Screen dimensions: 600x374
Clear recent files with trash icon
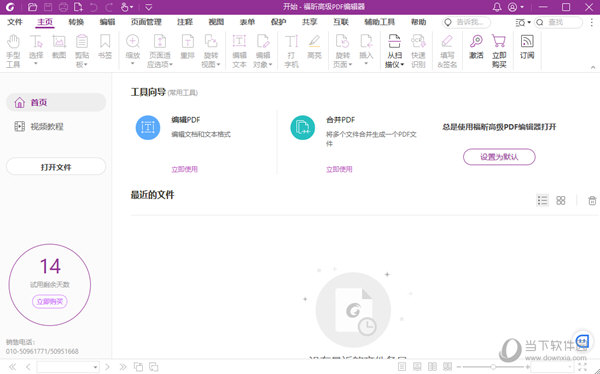point(592,200)
